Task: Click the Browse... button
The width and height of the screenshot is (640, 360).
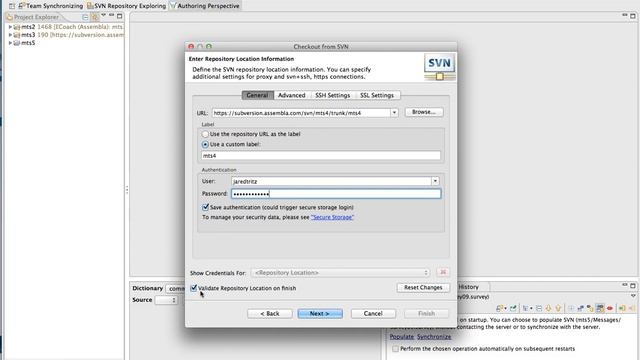Action: point(424,112)
